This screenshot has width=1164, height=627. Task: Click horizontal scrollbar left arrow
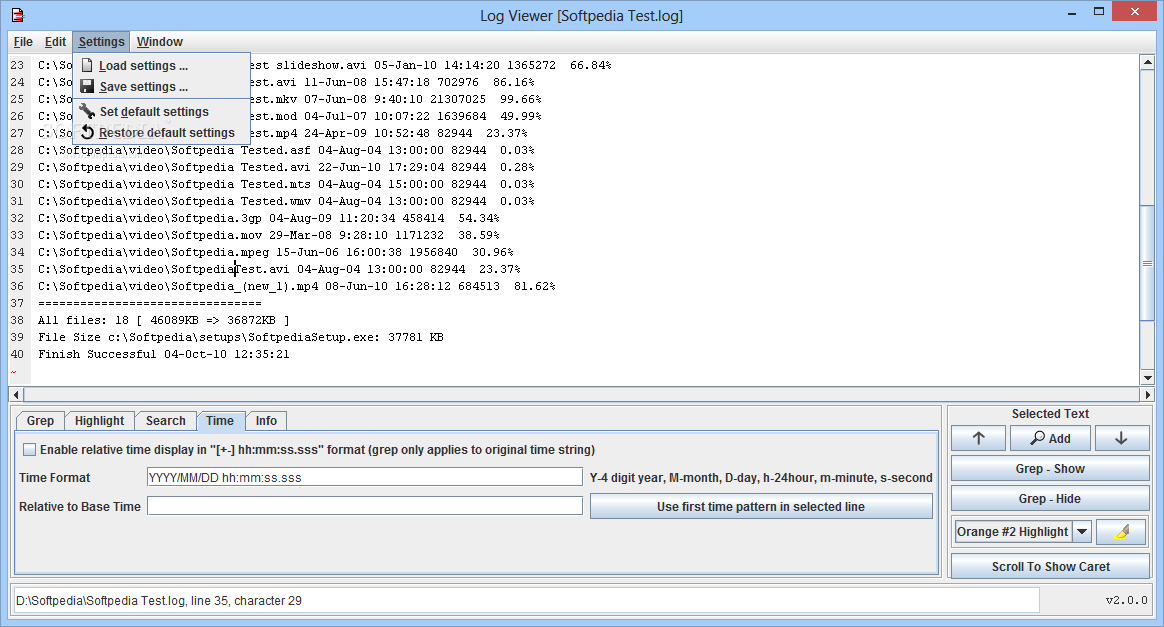click(16, 395)
